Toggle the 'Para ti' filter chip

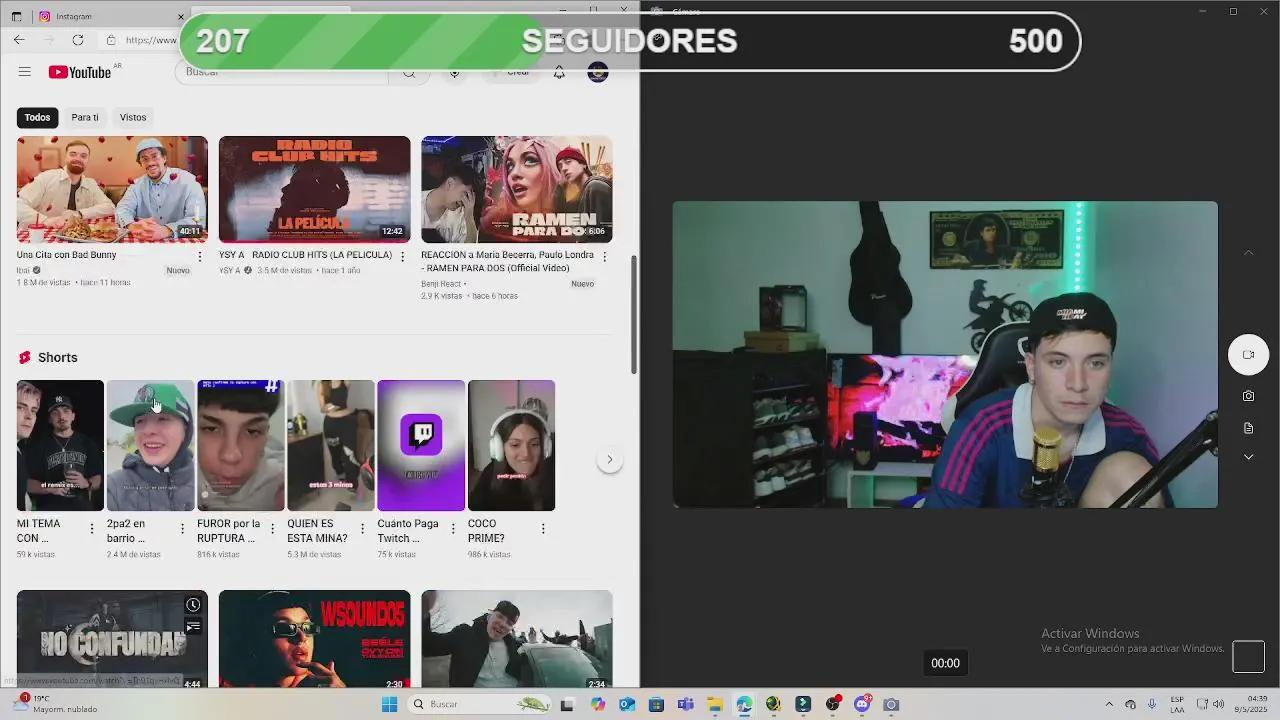point(85,117)
